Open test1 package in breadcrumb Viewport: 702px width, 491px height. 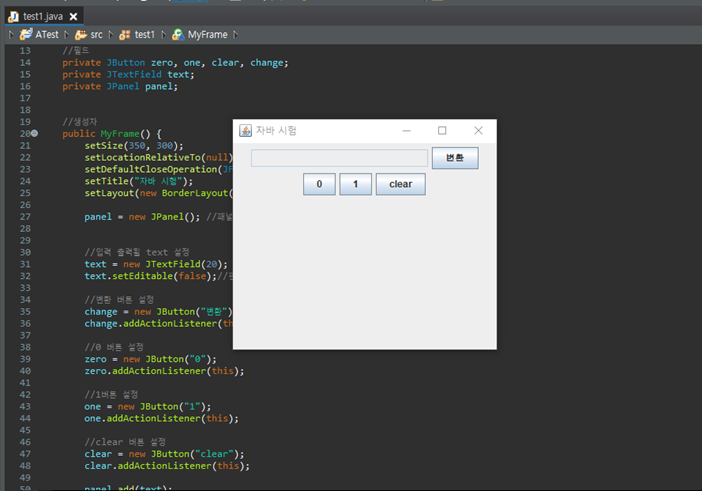[145, 34]
